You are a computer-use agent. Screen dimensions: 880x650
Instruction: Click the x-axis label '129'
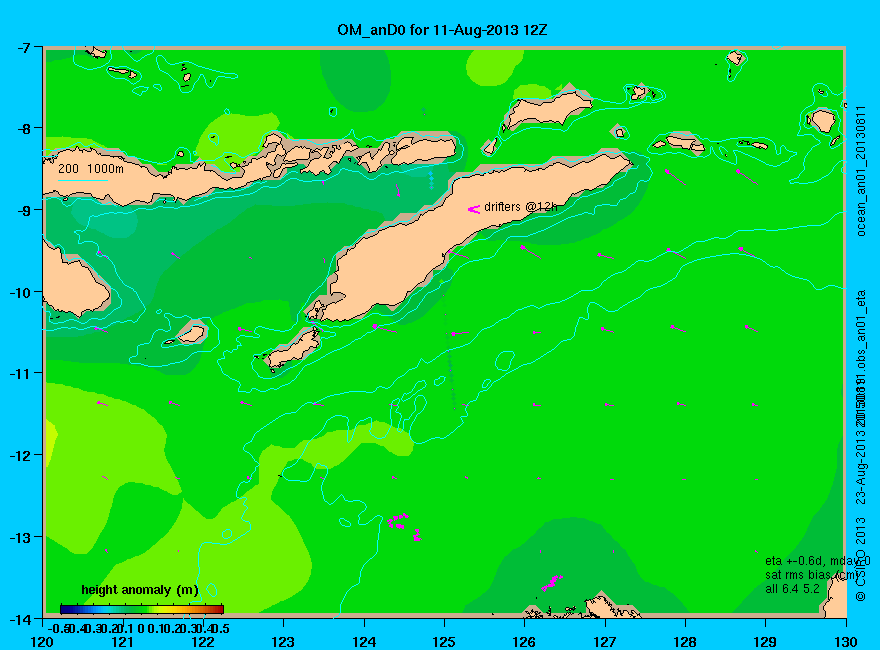click(766, 642)
